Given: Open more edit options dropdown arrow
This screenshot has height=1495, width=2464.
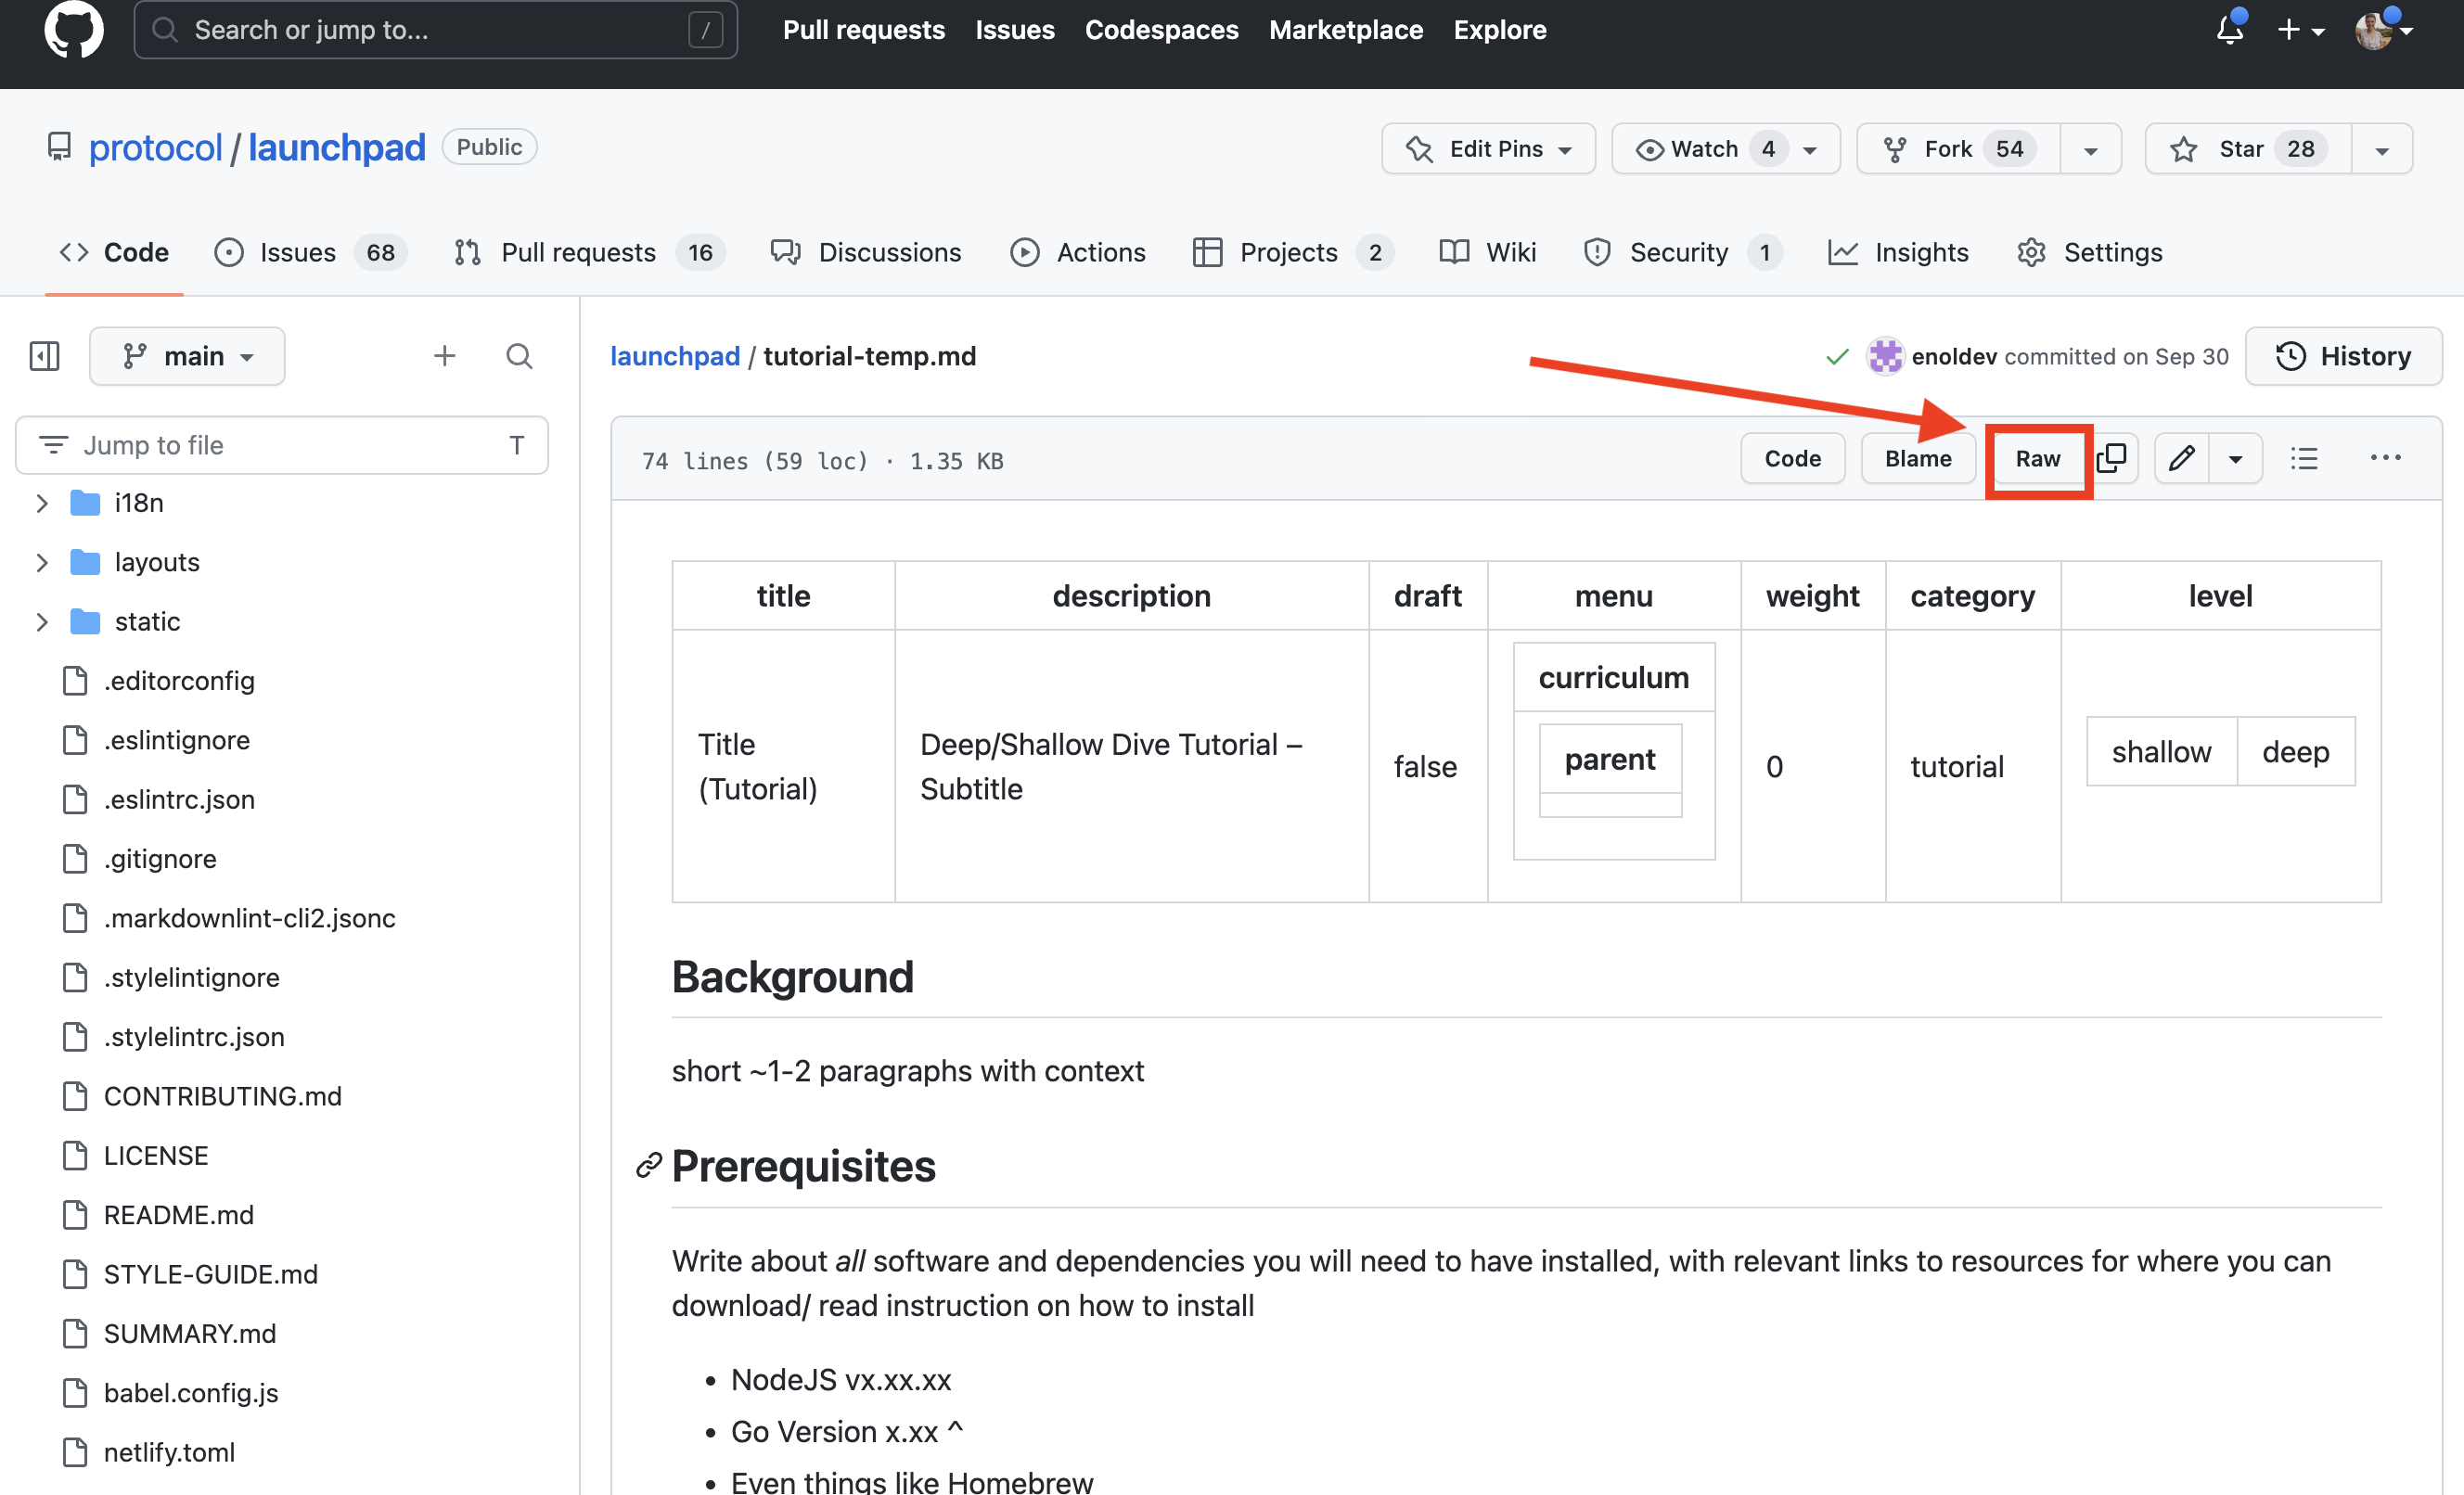Looking at the screenshot, I should (x=2235, y=458).
